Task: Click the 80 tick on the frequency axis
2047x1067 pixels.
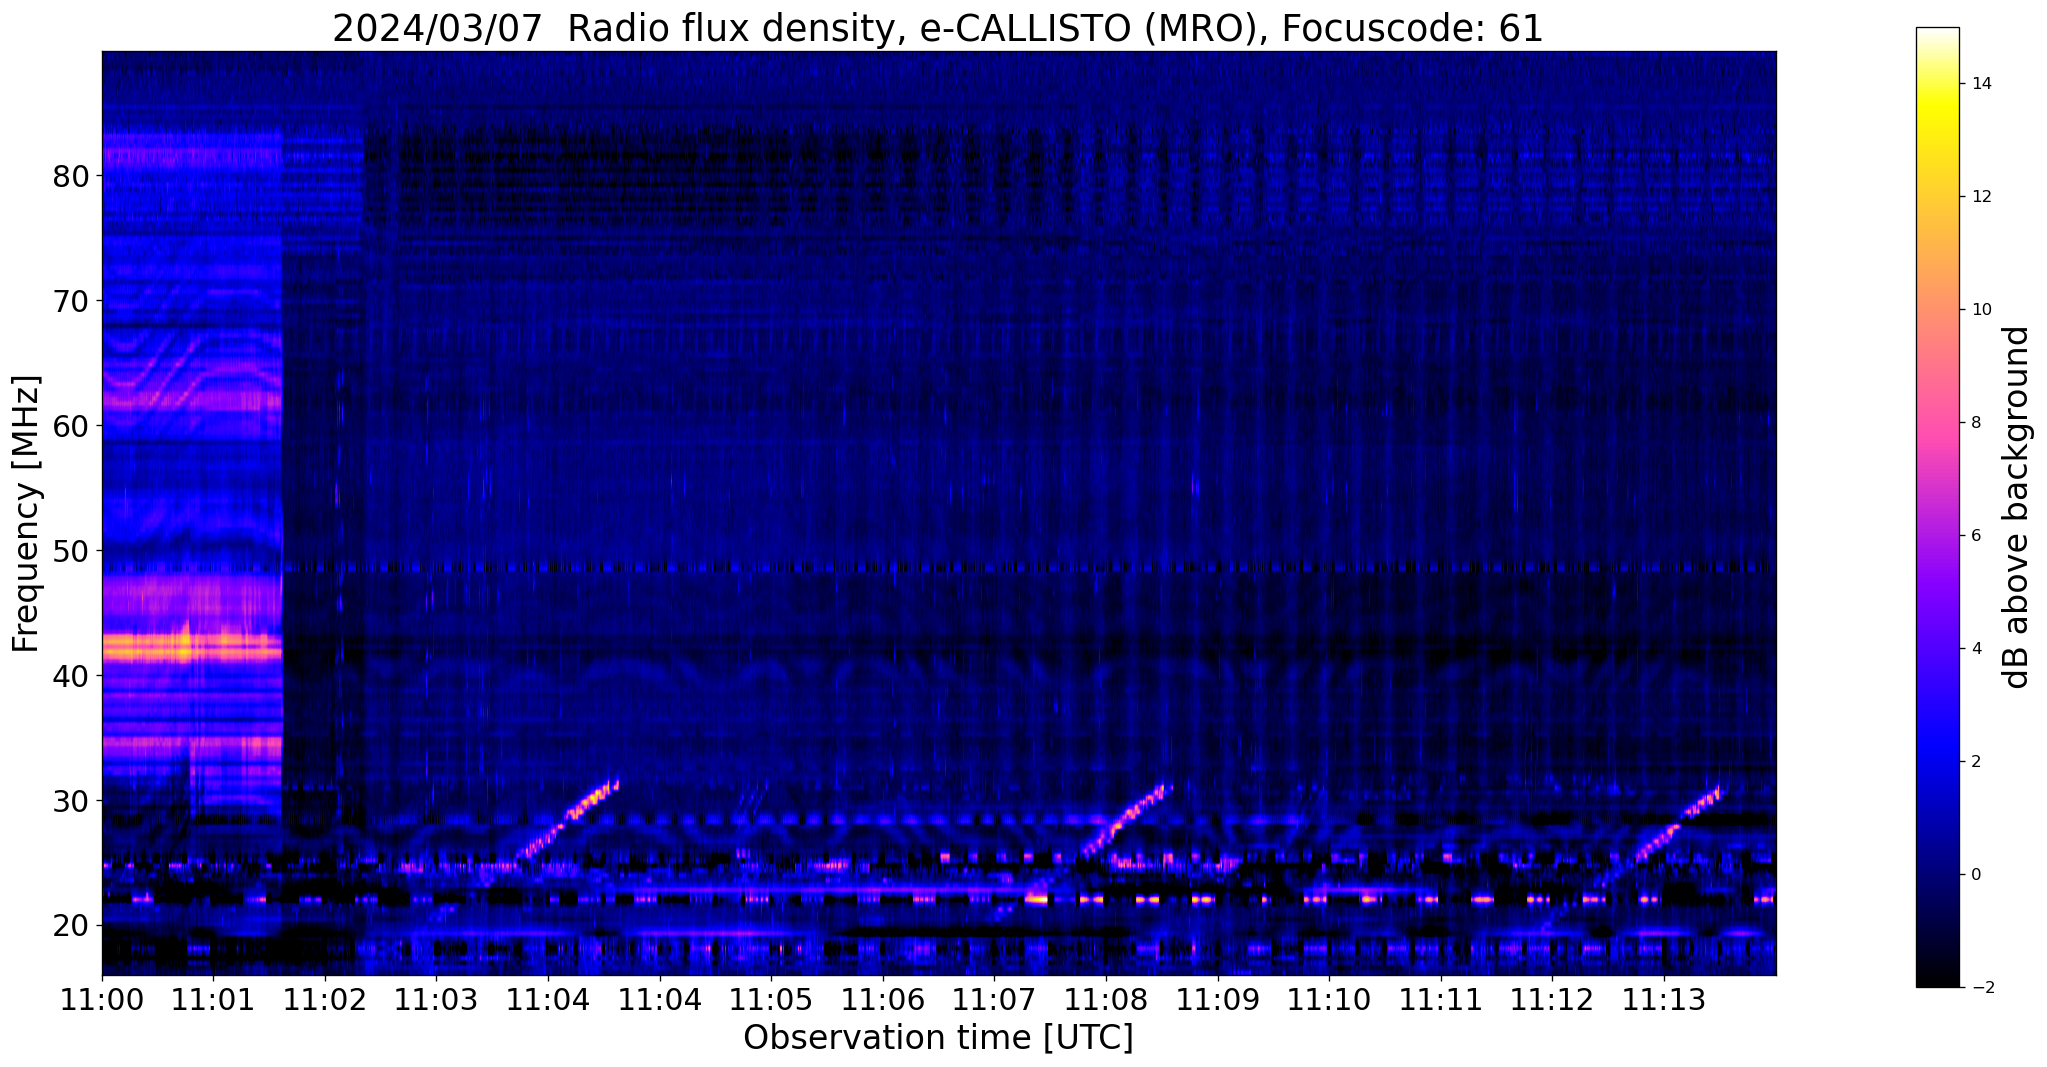Action: (x=71, y=176)
